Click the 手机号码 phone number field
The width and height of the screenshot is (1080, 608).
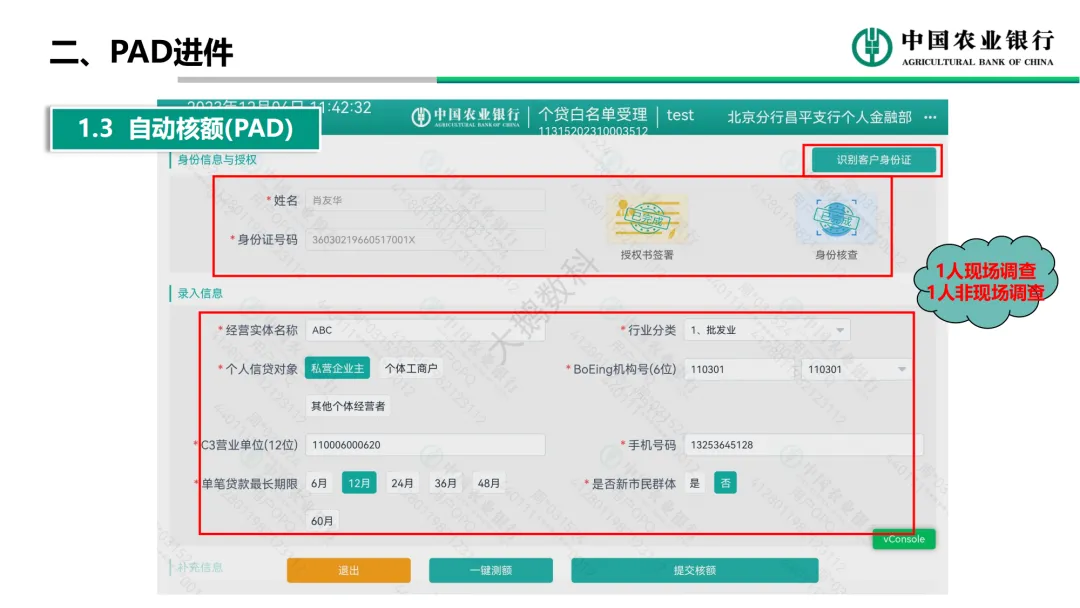[x=803, y=445]
